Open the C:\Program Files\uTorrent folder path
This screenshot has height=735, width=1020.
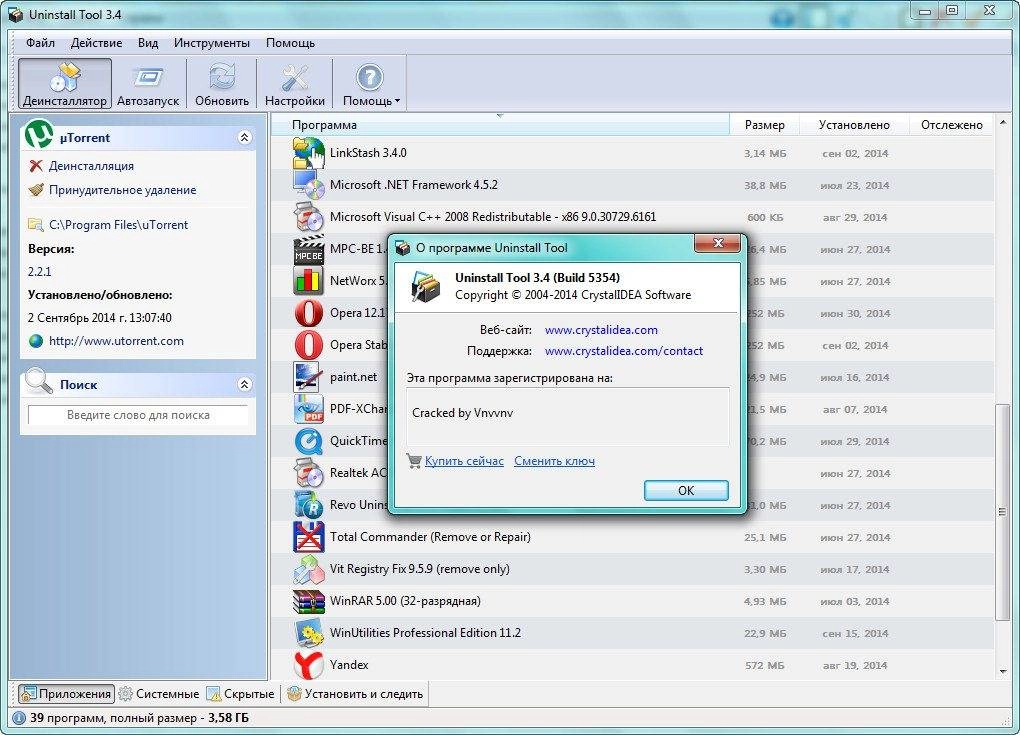[x=118, y=224]
